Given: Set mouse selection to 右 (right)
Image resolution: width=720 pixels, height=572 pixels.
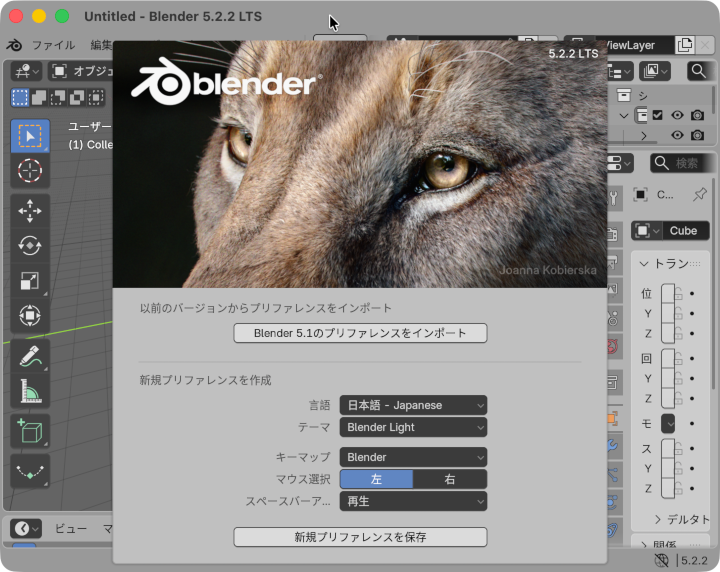Looking at the screenshot, I should coord(450,479).
